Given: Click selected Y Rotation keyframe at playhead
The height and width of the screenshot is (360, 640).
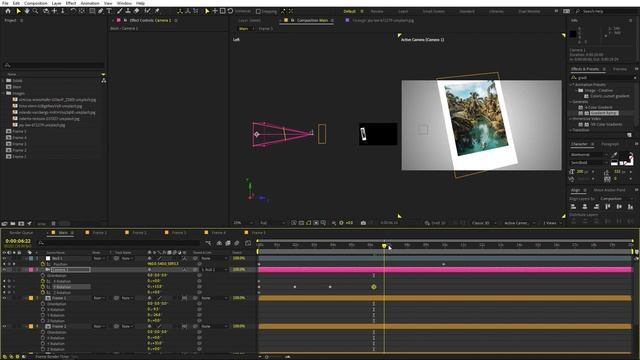Looking at the screenshot, I should point(373,287).
